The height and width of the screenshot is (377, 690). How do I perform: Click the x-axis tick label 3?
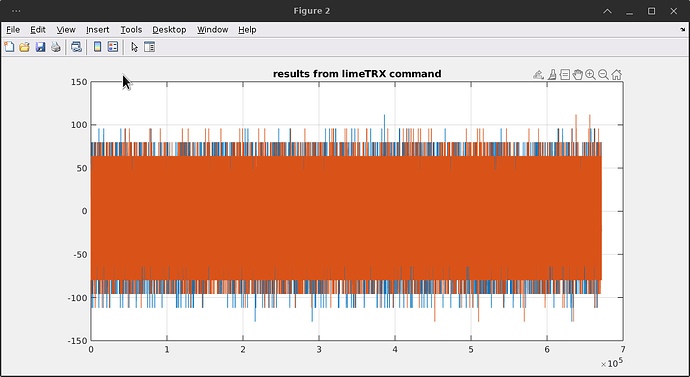(x=319, y=350)
